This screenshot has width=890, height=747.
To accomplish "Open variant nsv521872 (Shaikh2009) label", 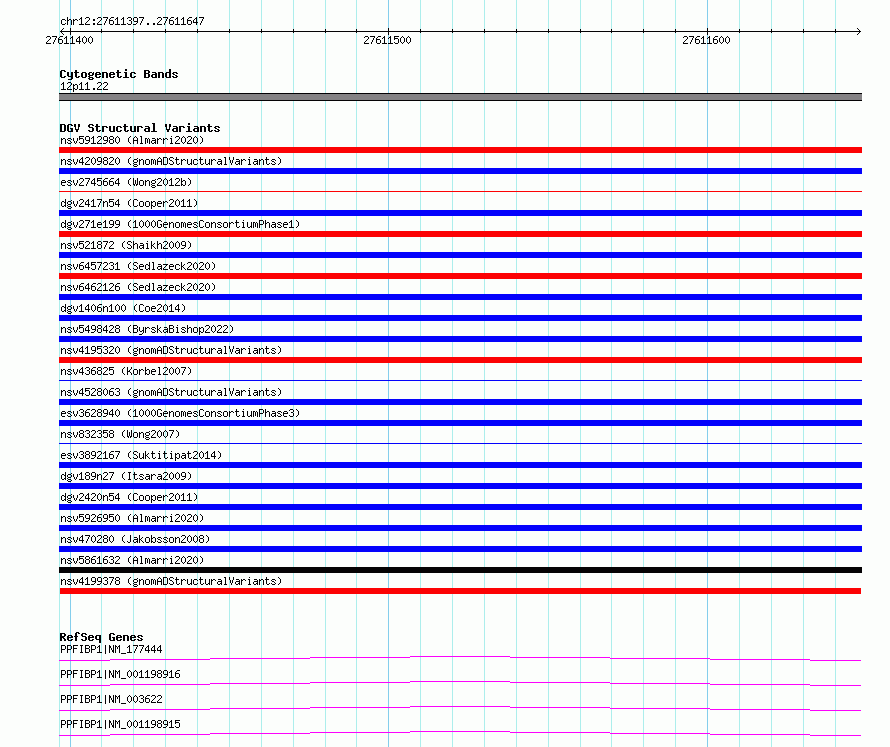I will pos(126,245).
